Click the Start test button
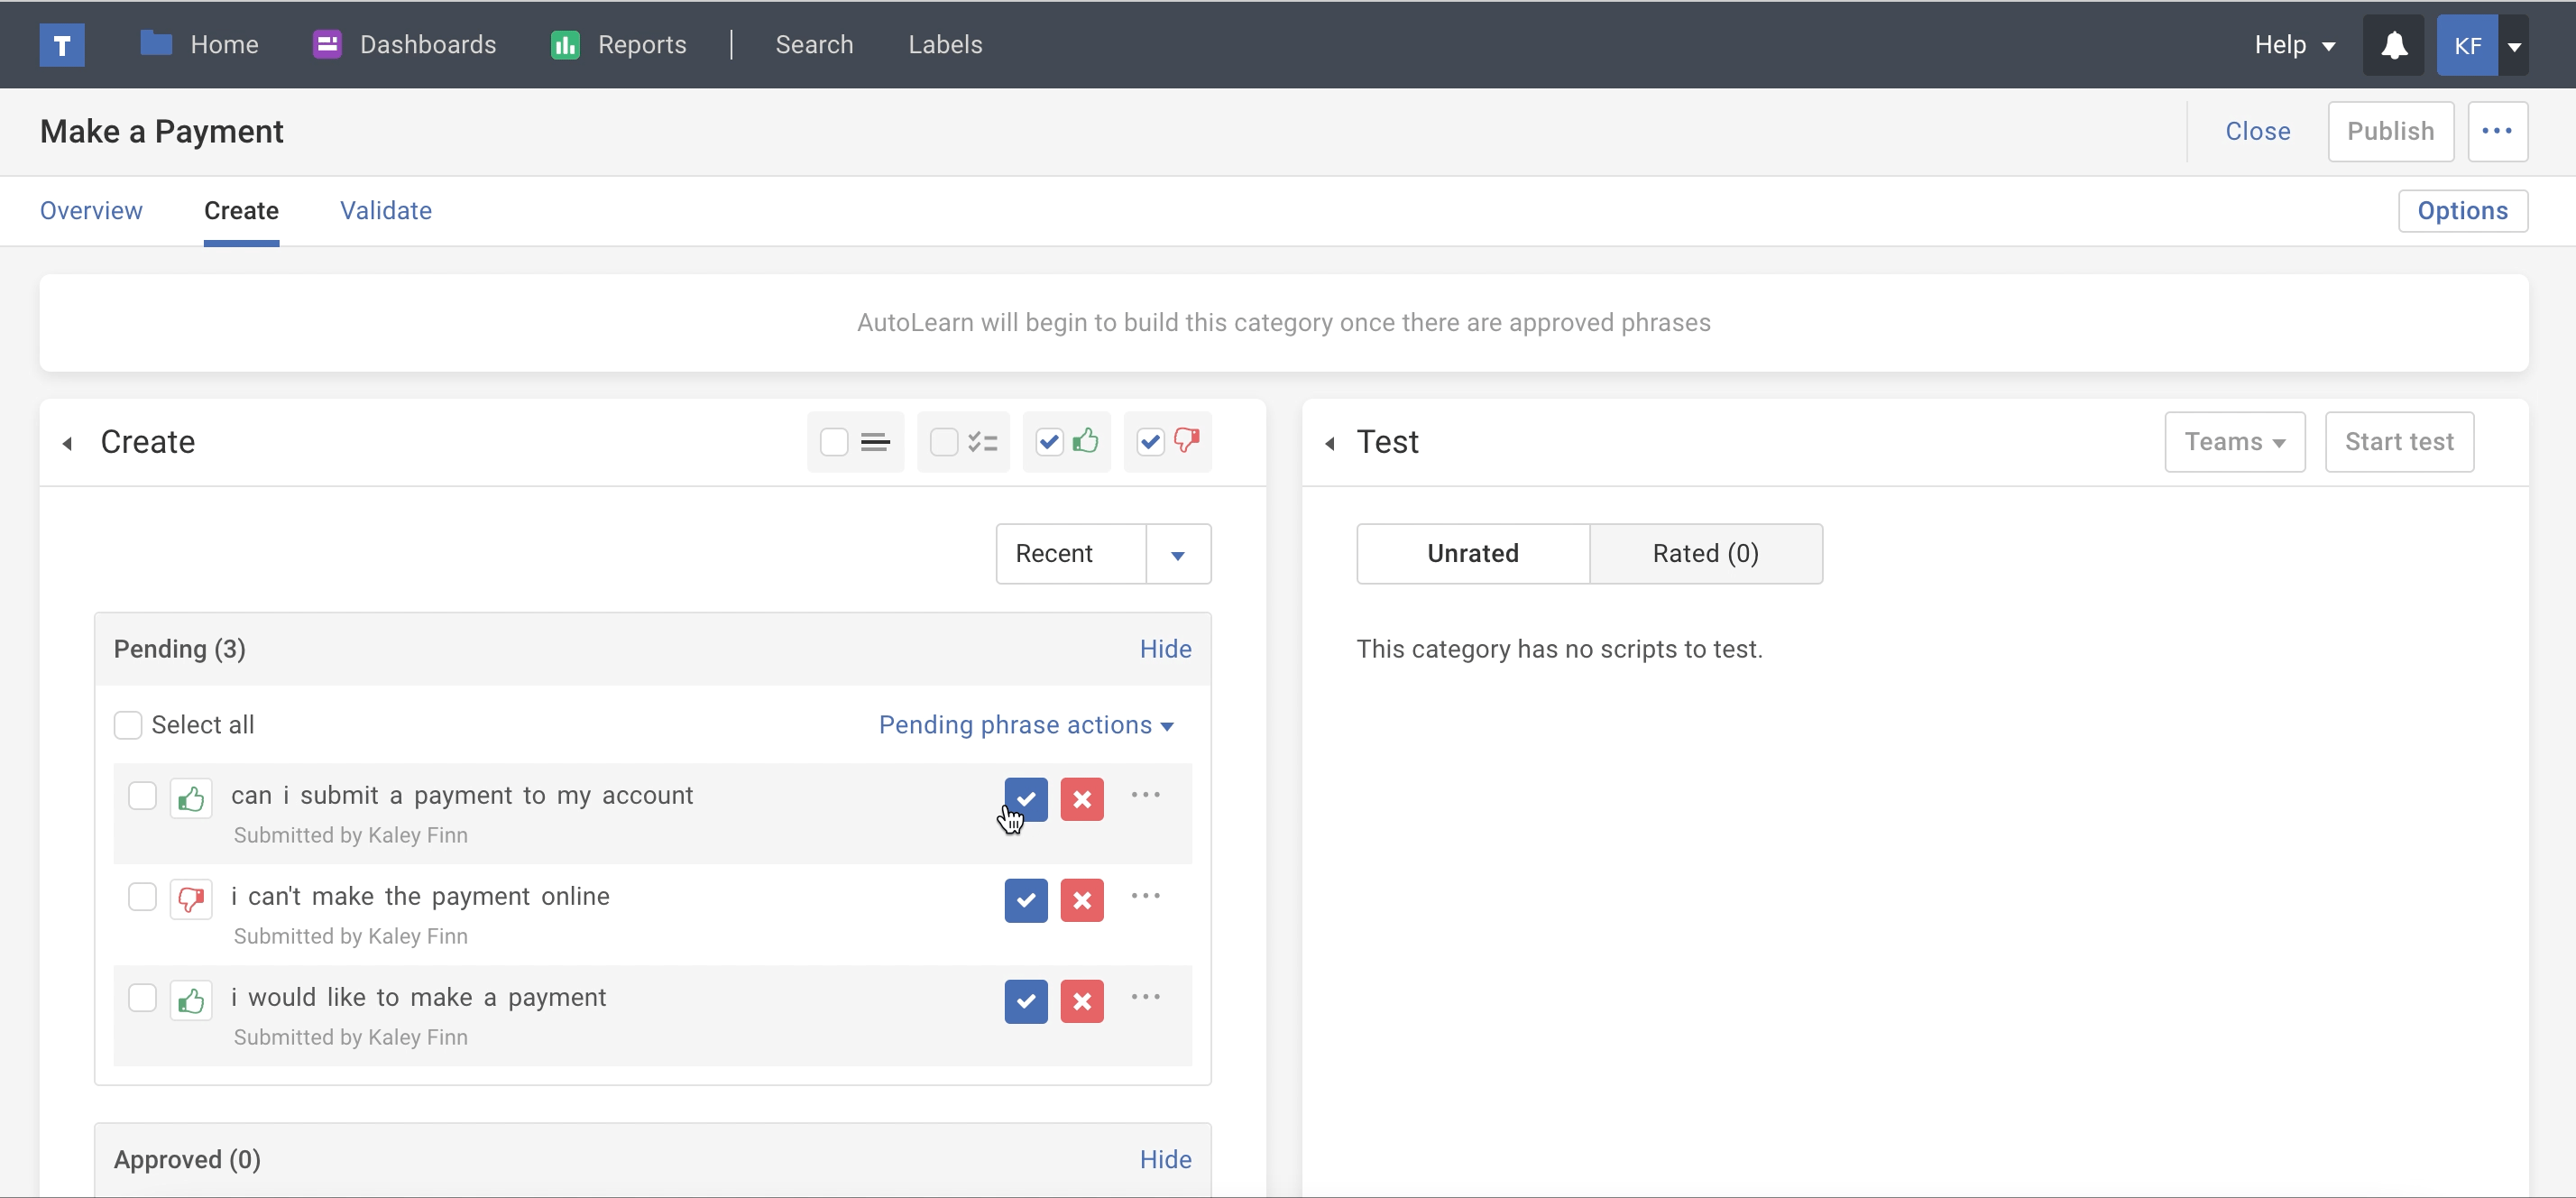The image size is (2576, 1198). (2398, 442)
